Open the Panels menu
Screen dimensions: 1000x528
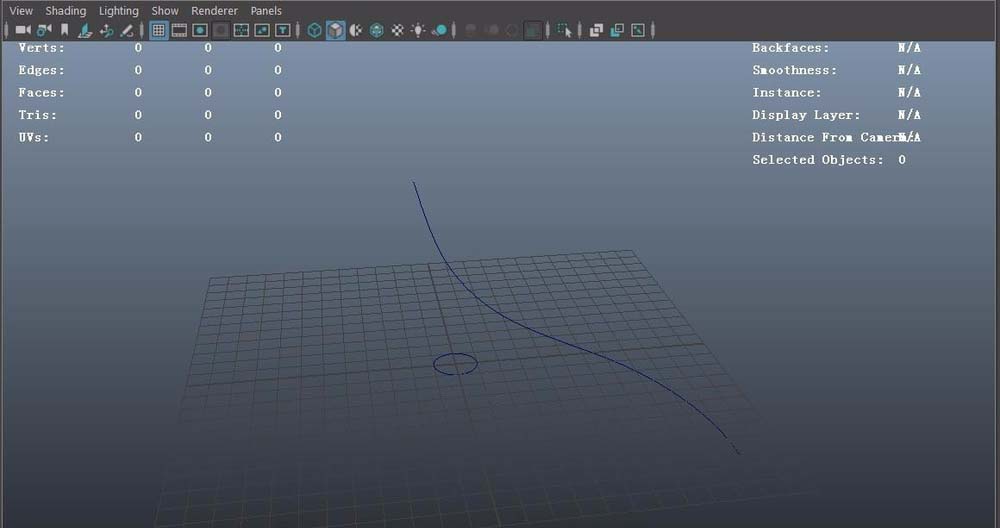(266, 11)
